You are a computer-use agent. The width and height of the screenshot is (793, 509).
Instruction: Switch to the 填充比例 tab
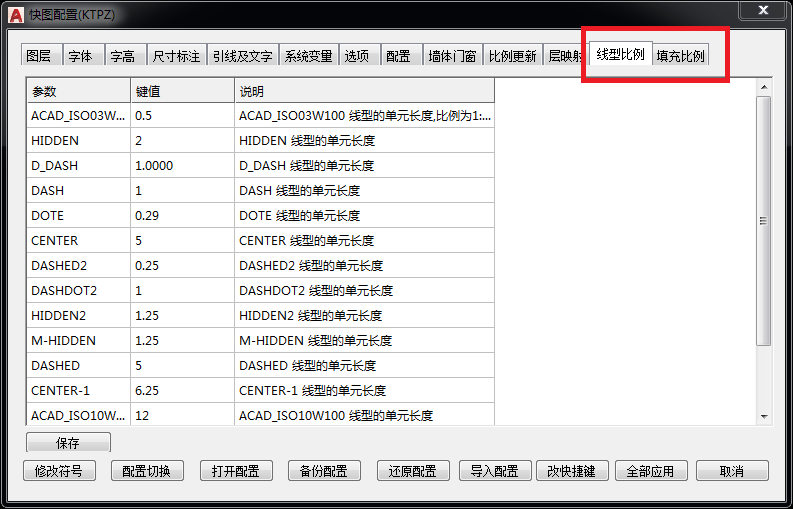(x=681, y=55)
